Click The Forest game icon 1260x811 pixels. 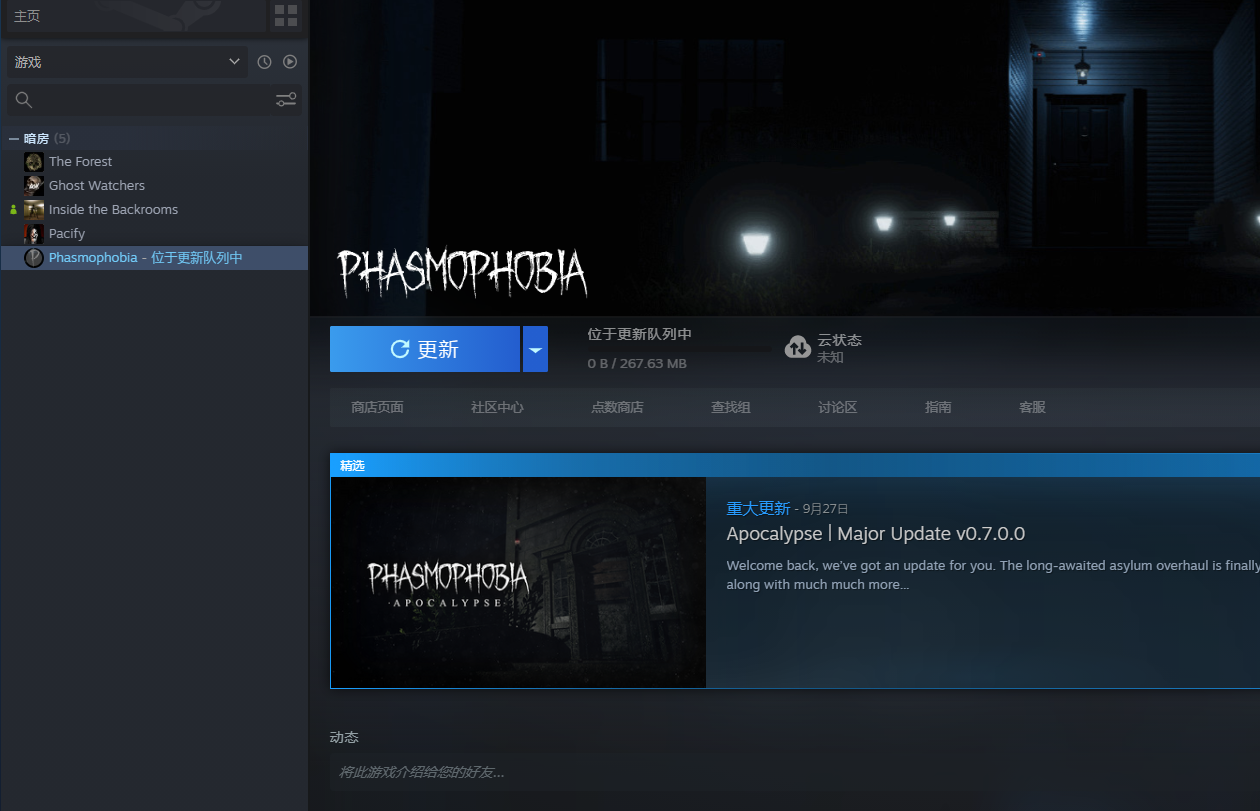tap(34, 161)
